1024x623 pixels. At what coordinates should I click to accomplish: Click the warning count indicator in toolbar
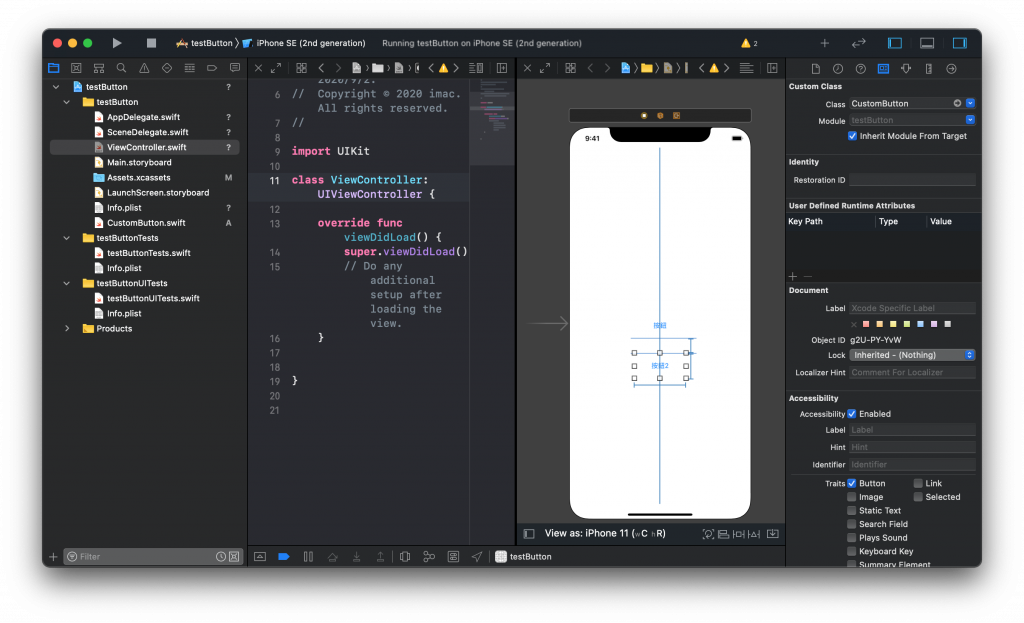[x=749, y=43]
